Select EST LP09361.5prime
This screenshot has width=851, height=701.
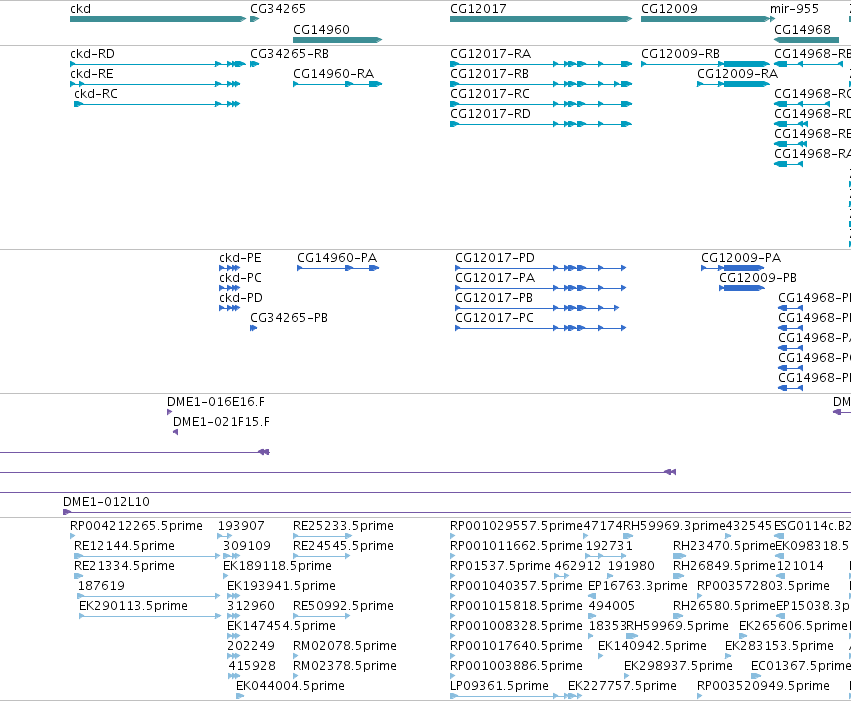click(x=499, y=686)
